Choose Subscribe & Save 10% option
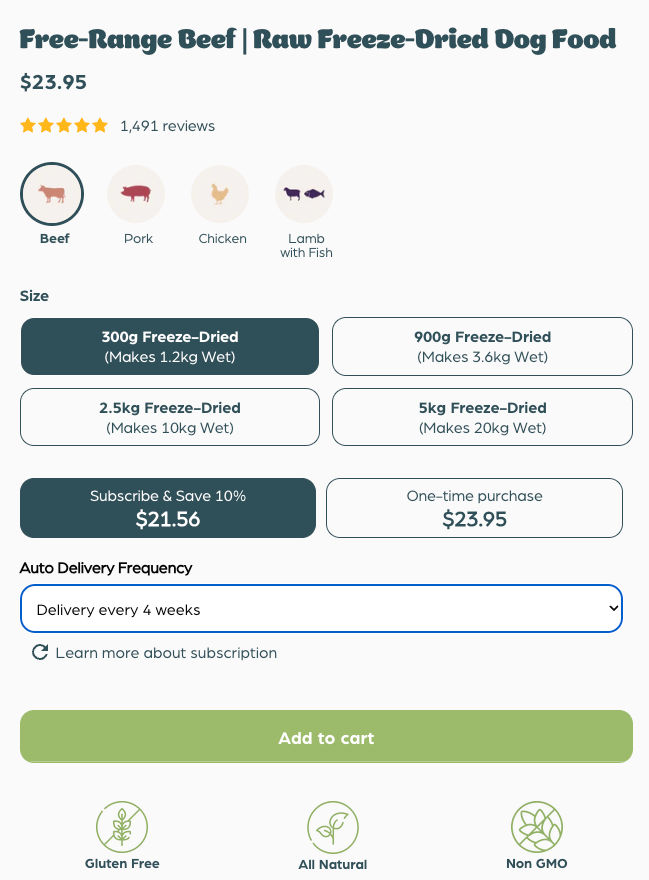The width and height of the screenshot is (649, 880). [168, 508]
